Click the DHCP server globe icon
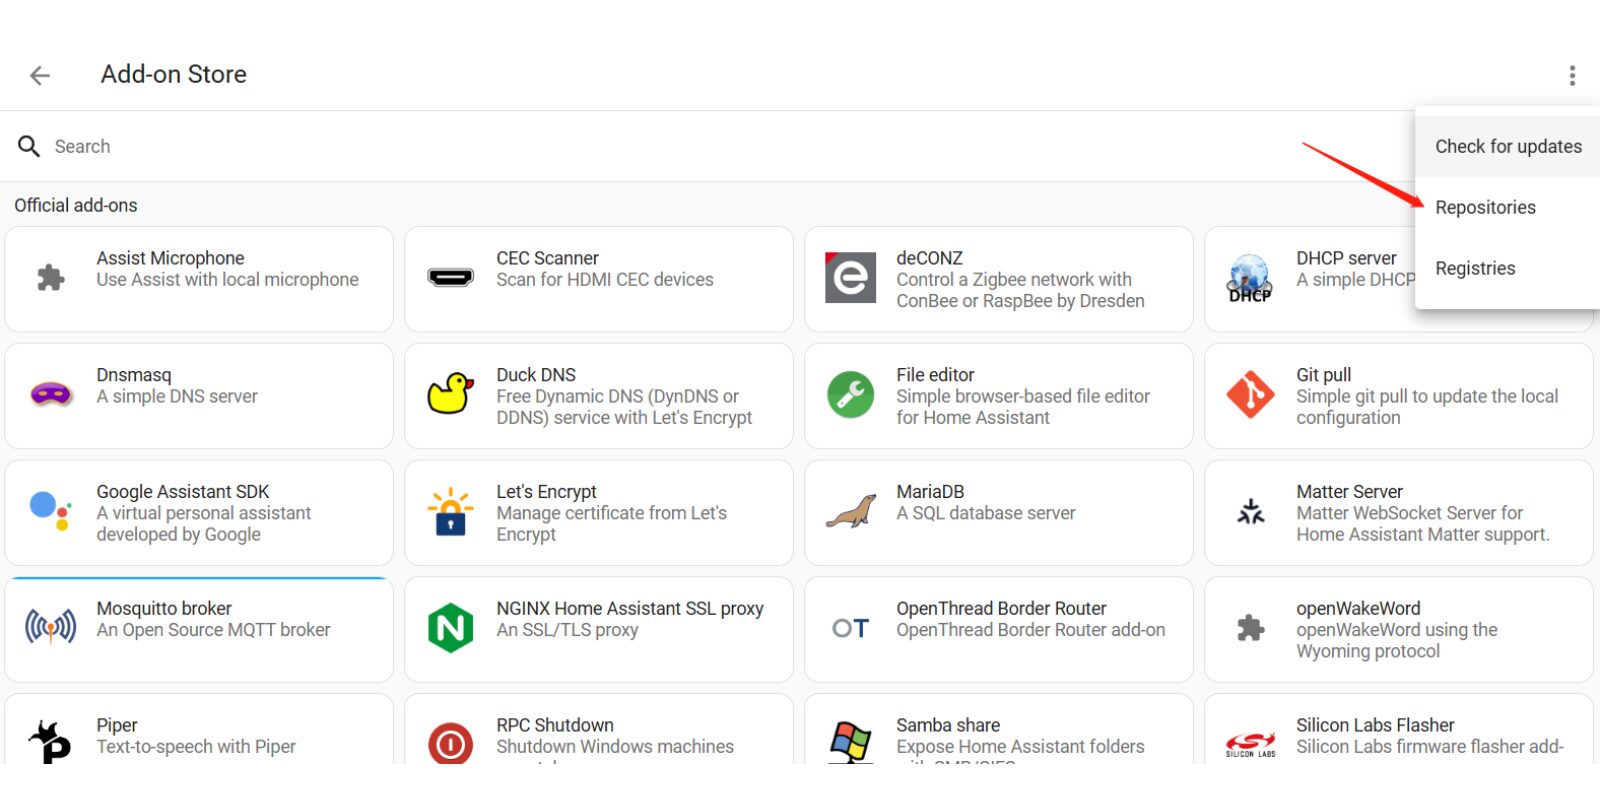The image size is (1600, 800). tap(1250, 278)
